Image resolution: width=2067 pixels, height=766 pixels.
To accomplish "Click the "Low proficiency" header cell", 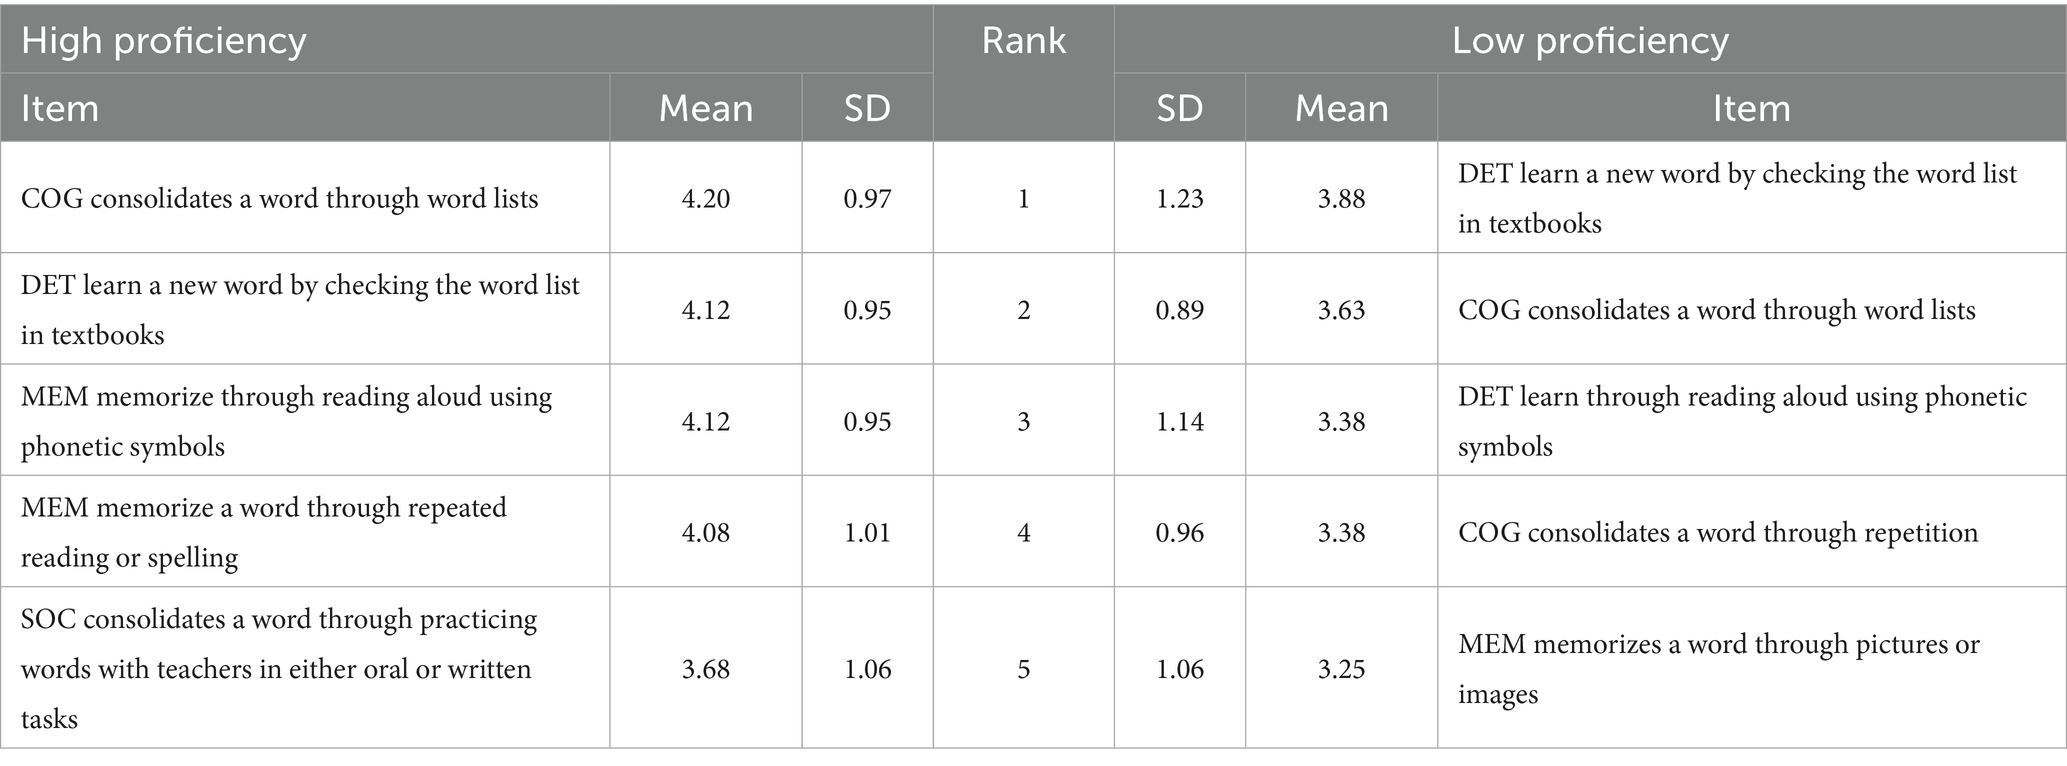I will 1589,41.
